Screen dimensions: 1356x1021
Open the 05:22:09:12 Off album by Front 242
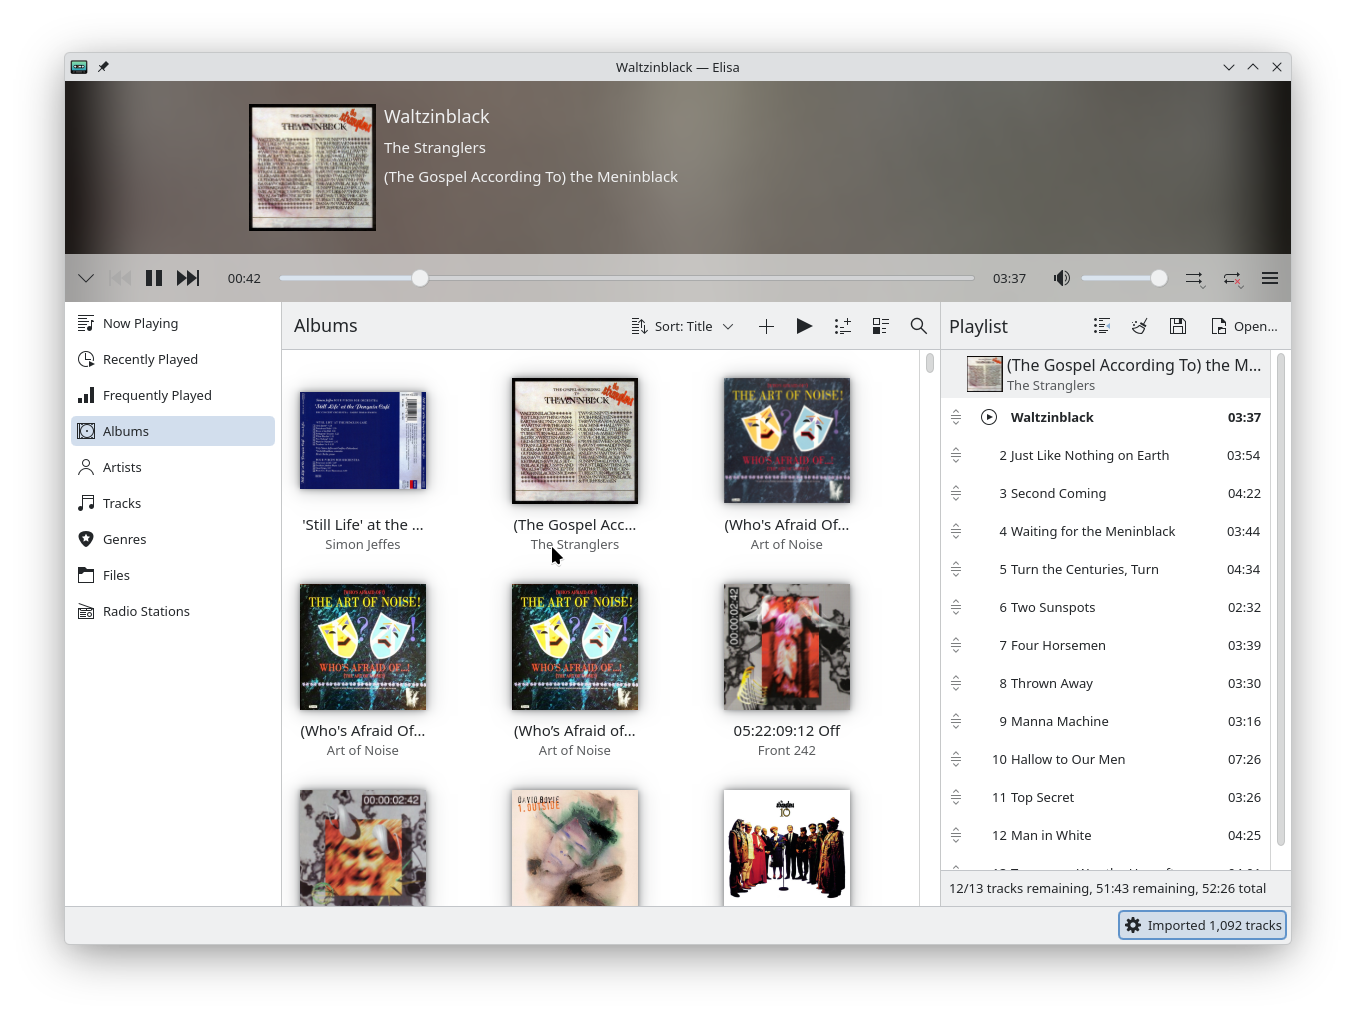click(x=787, y=647)
